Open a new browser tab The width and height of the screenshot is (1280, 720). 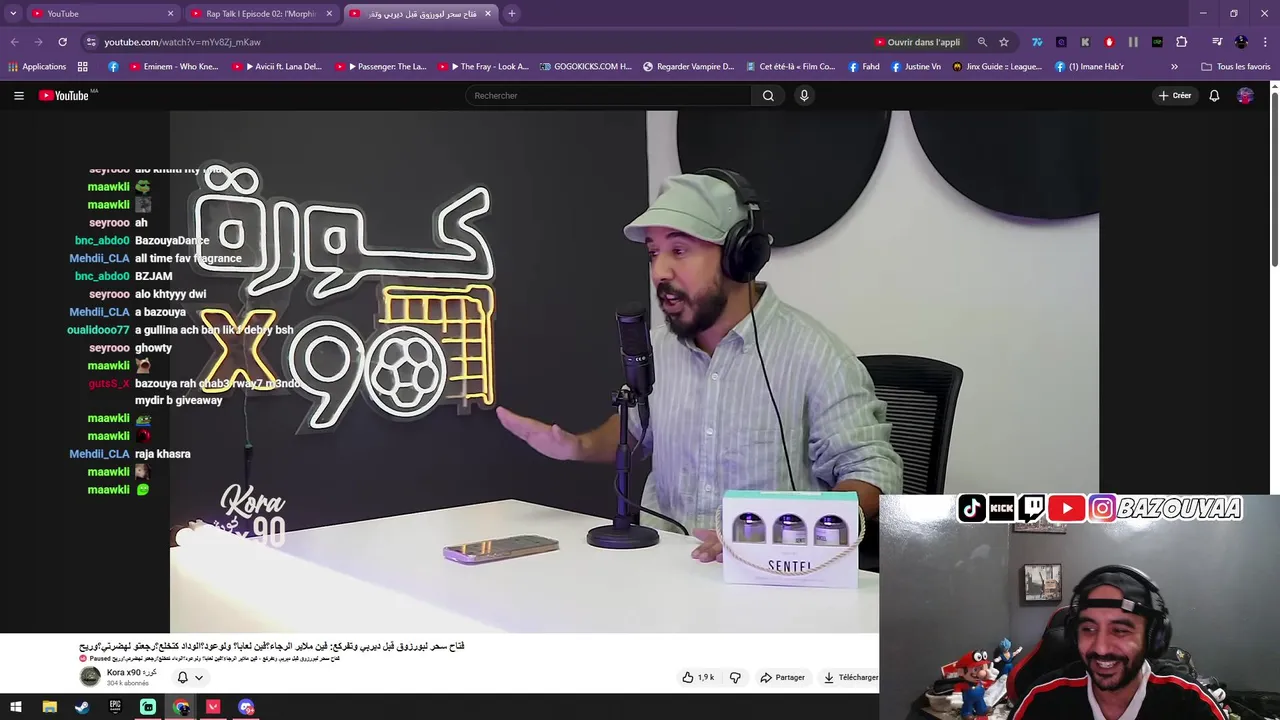511,14
